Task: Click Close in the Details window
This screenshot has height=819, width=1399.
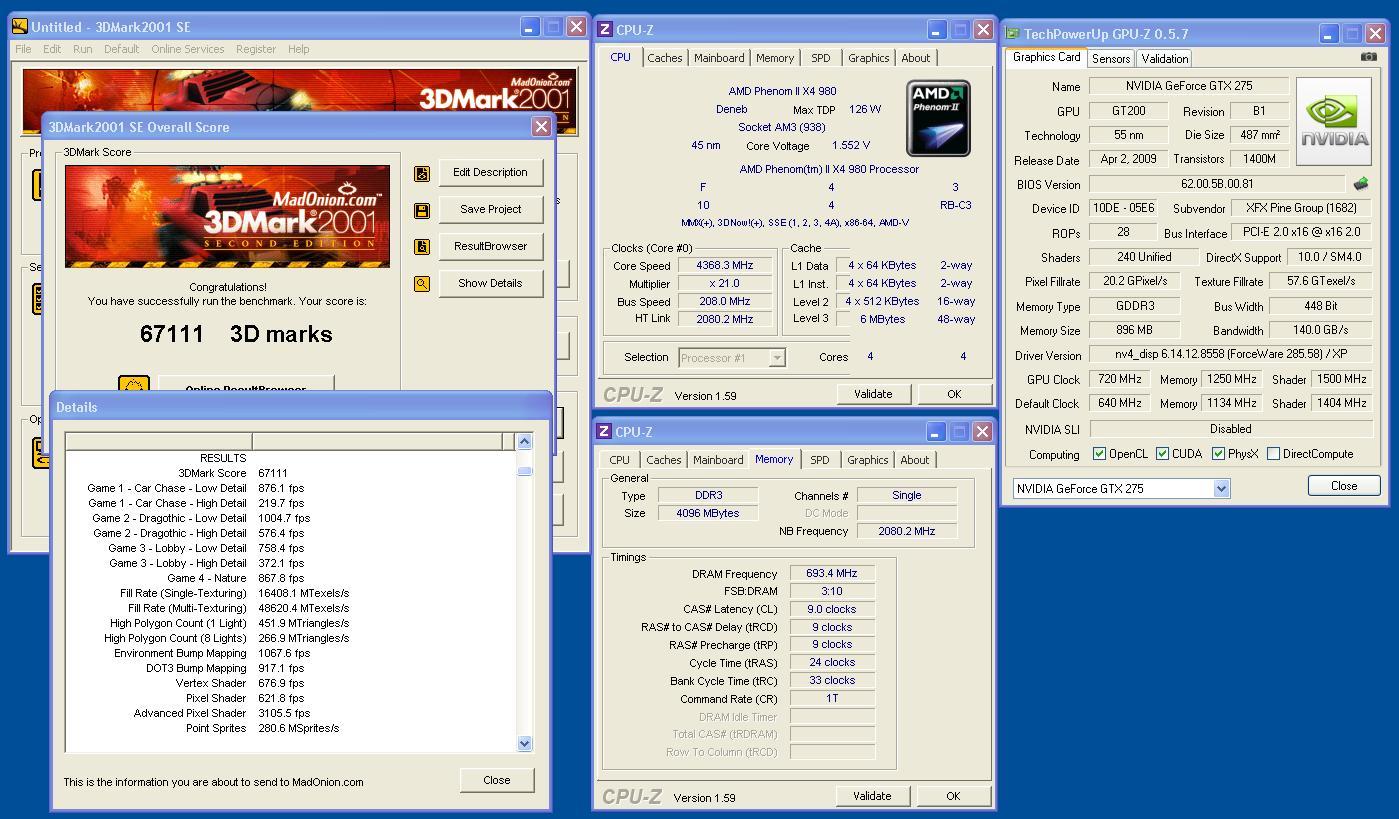Action: (x=497, y=780)
